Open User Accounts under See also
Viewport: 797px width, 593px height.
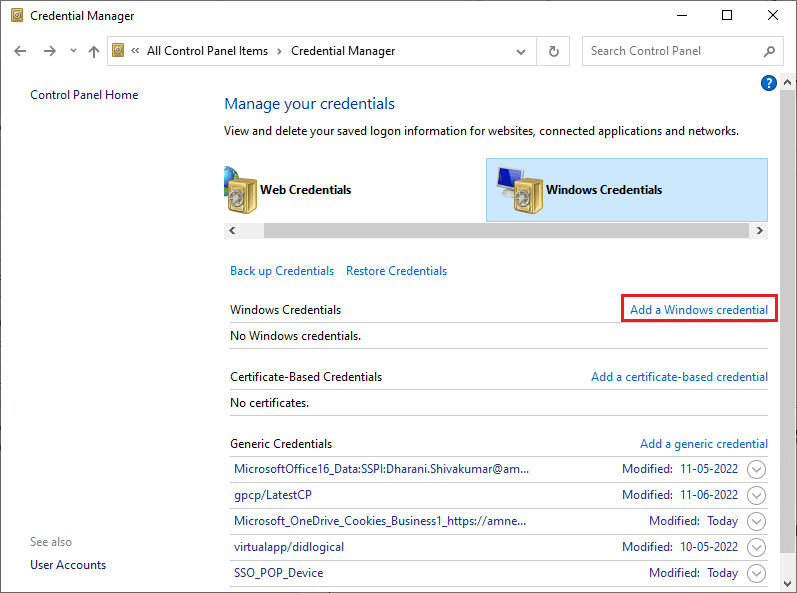pos(68,565)
